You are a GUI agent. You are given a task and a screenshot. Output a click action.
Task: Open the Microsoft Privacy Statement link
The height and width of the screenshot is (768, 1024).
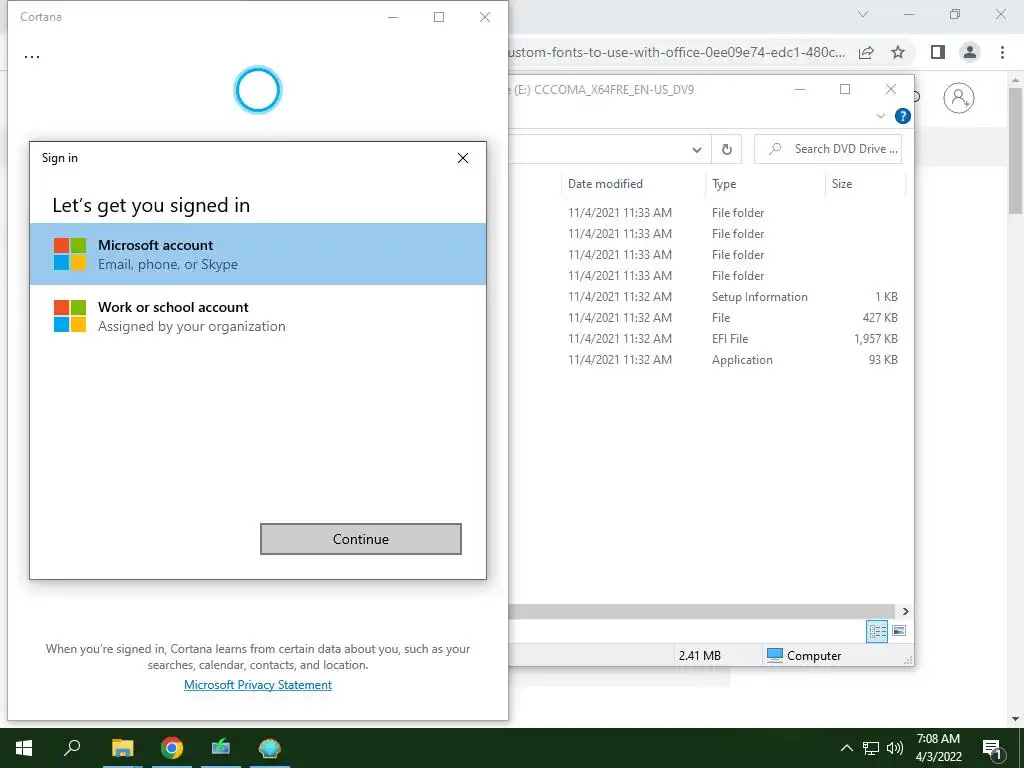(258, 684)
